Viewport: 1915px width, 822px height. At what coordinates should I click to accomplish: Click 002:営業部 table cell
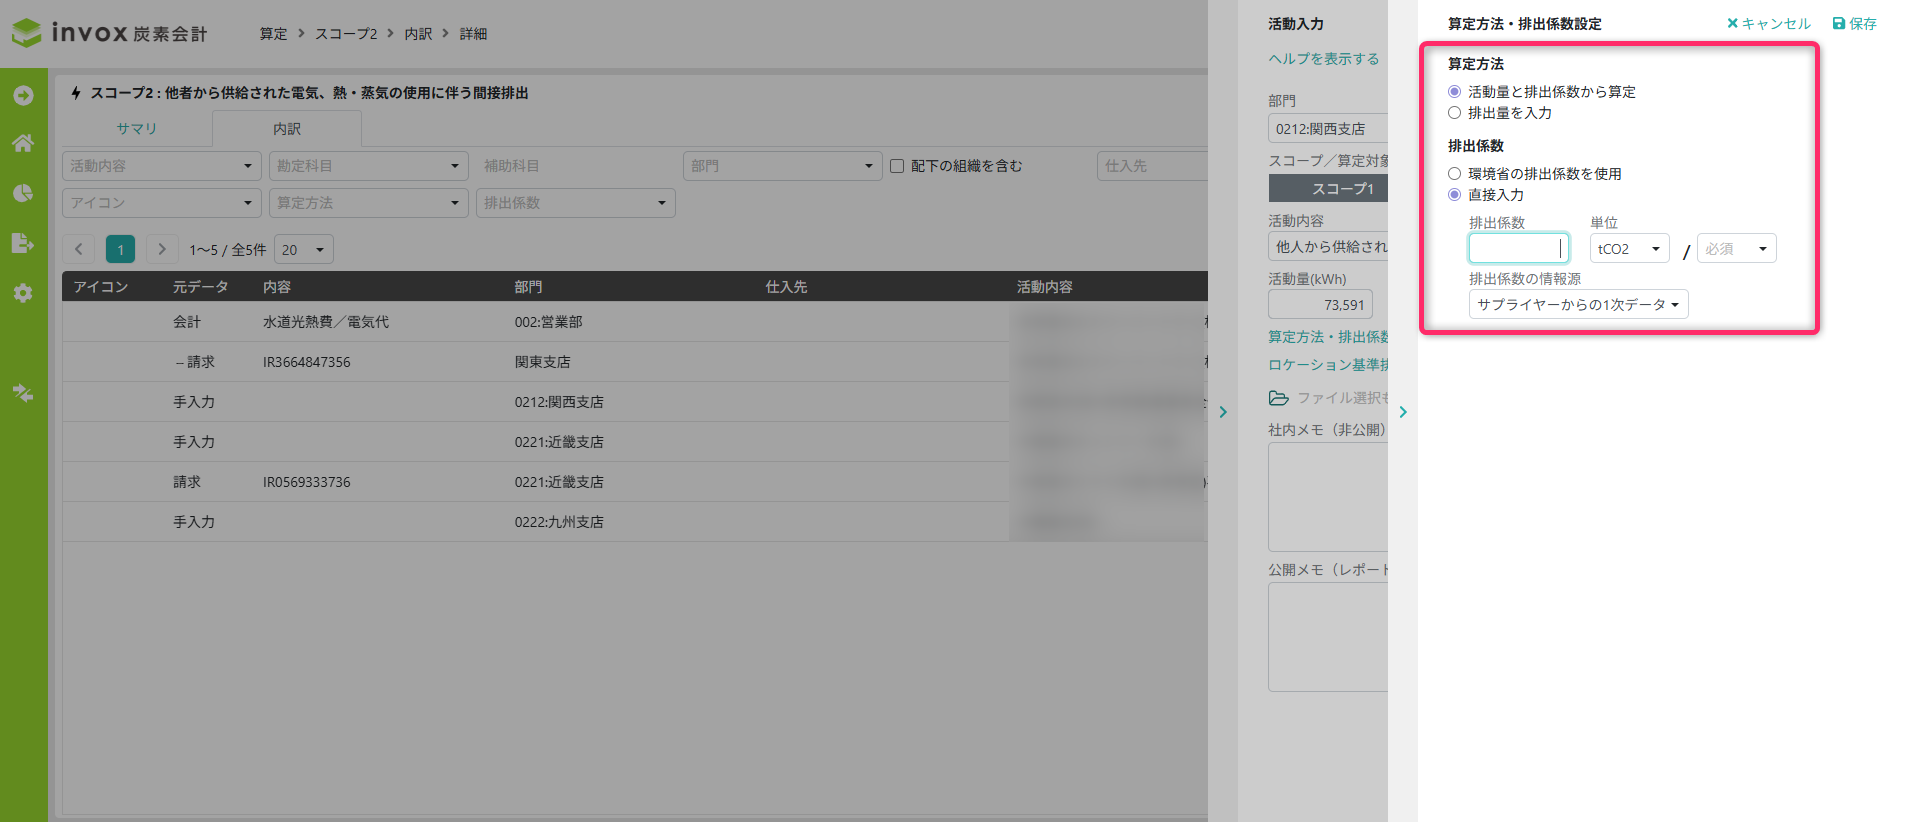click(548, 322)
